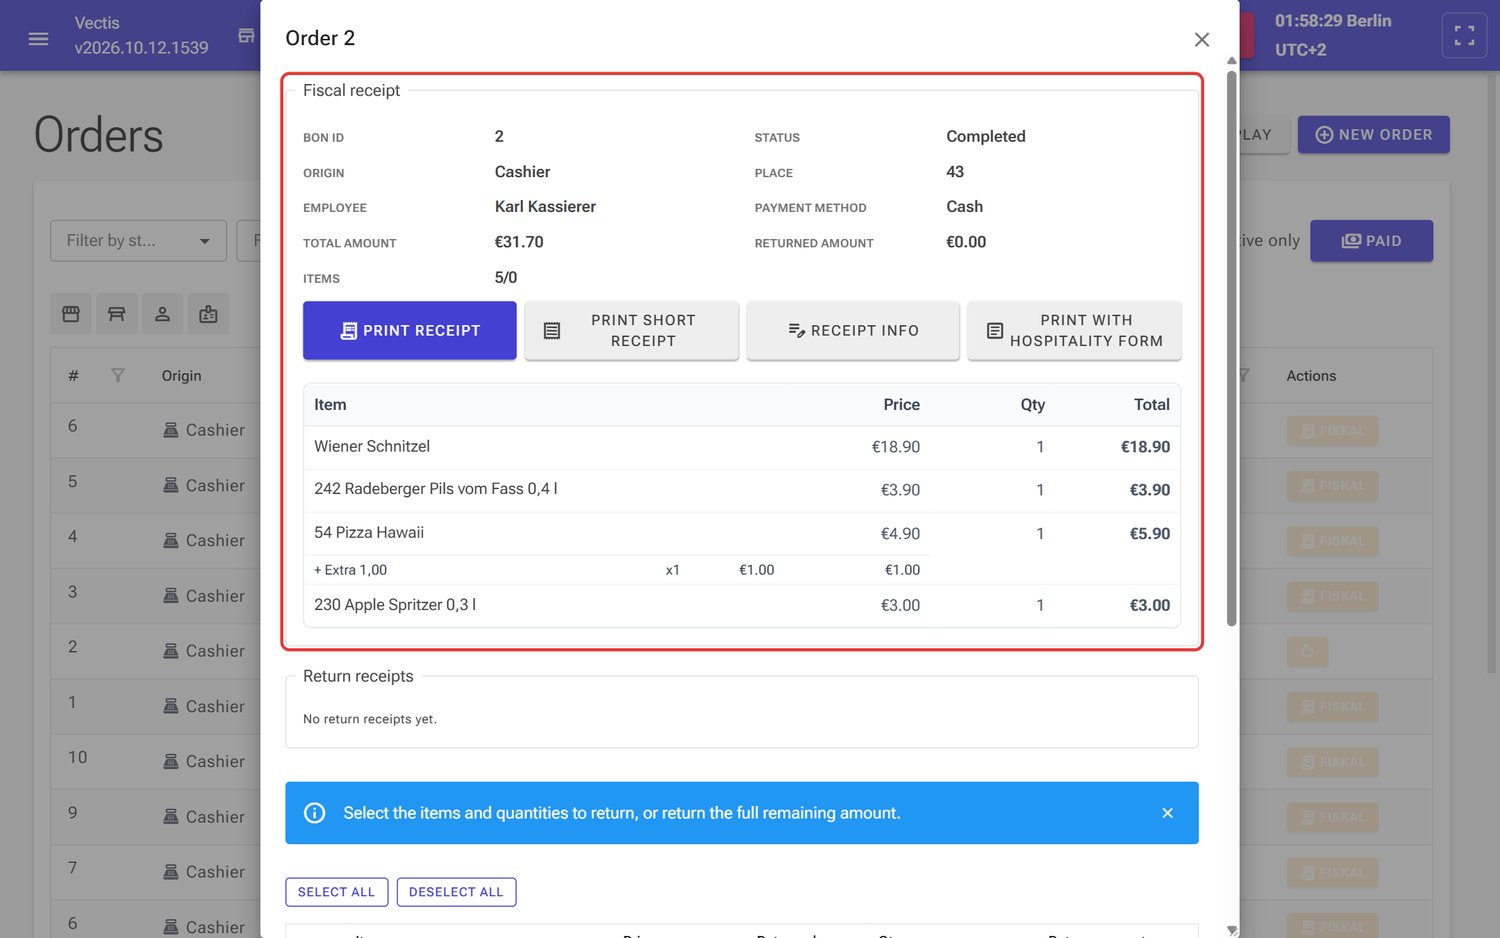Image resolution: width=1500 pixels, height=938 pixels.
Task: Click the person filter icon button
Action: [162, 314]
